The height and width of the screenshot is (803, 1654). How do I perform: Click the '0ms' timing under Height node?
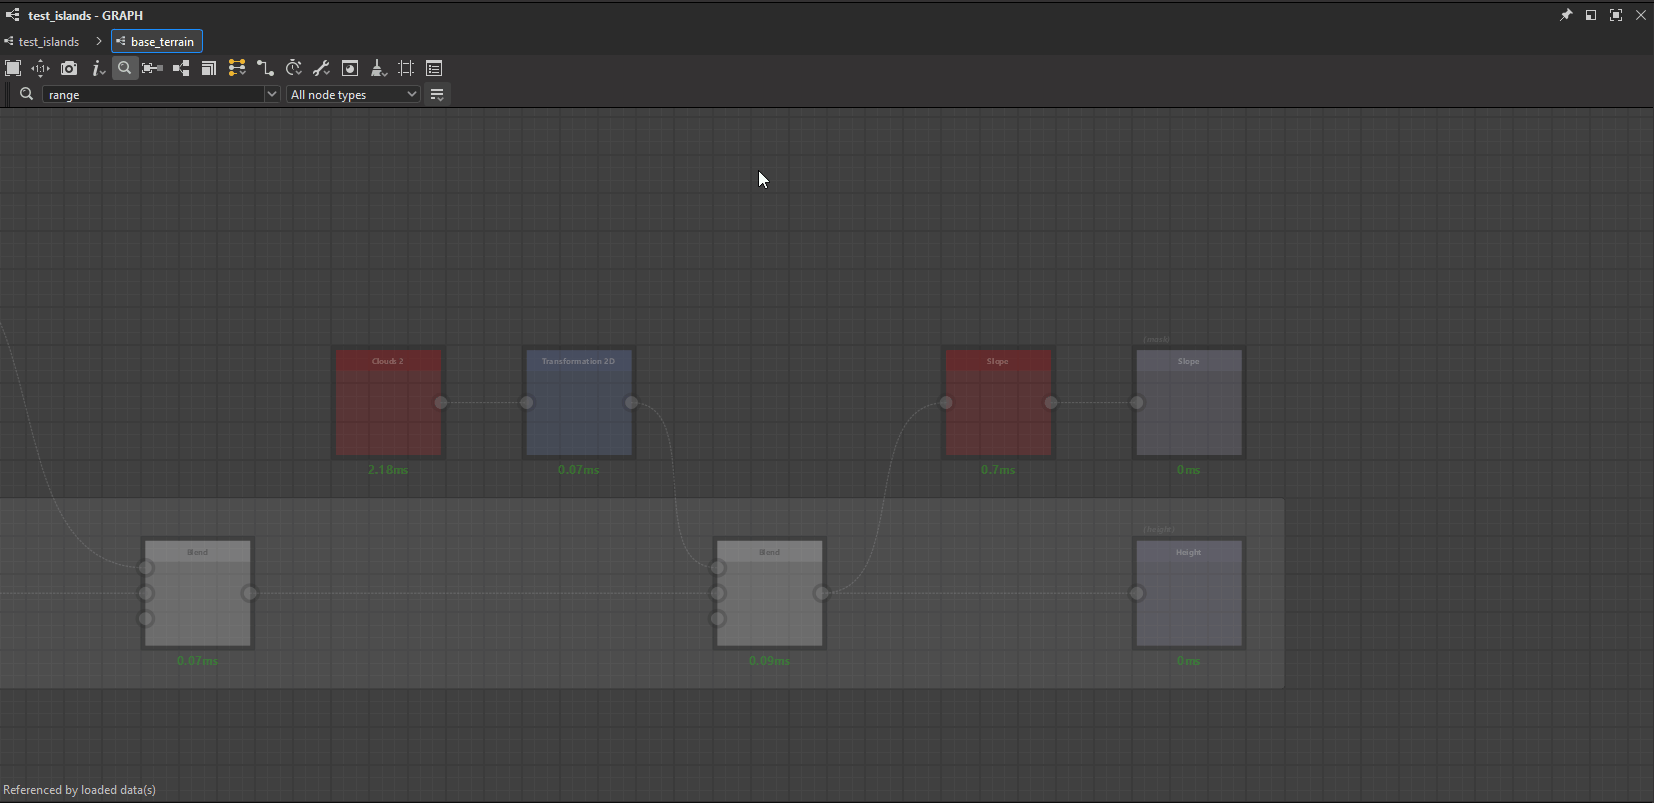(1189, 661)
